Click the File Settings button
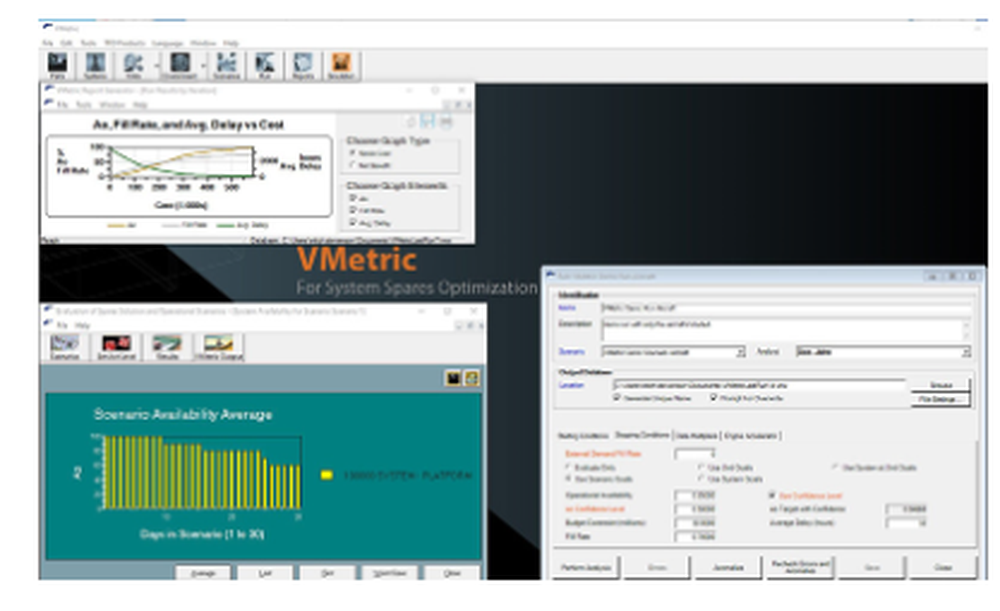1000x611 pixels. 941,399
